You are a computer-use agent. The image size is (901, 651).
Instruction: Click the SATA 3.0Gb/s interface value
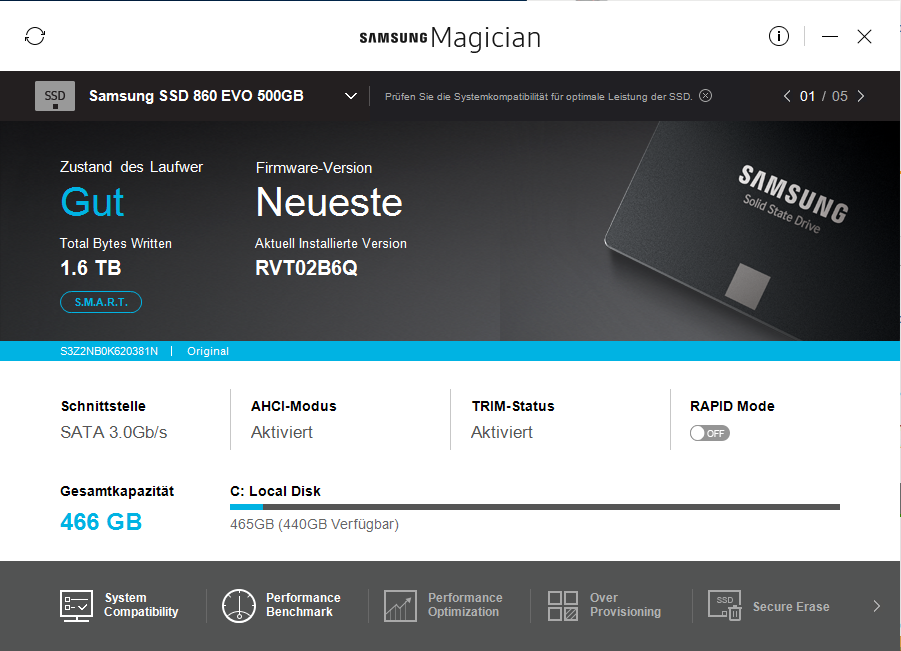coord(114,432)
